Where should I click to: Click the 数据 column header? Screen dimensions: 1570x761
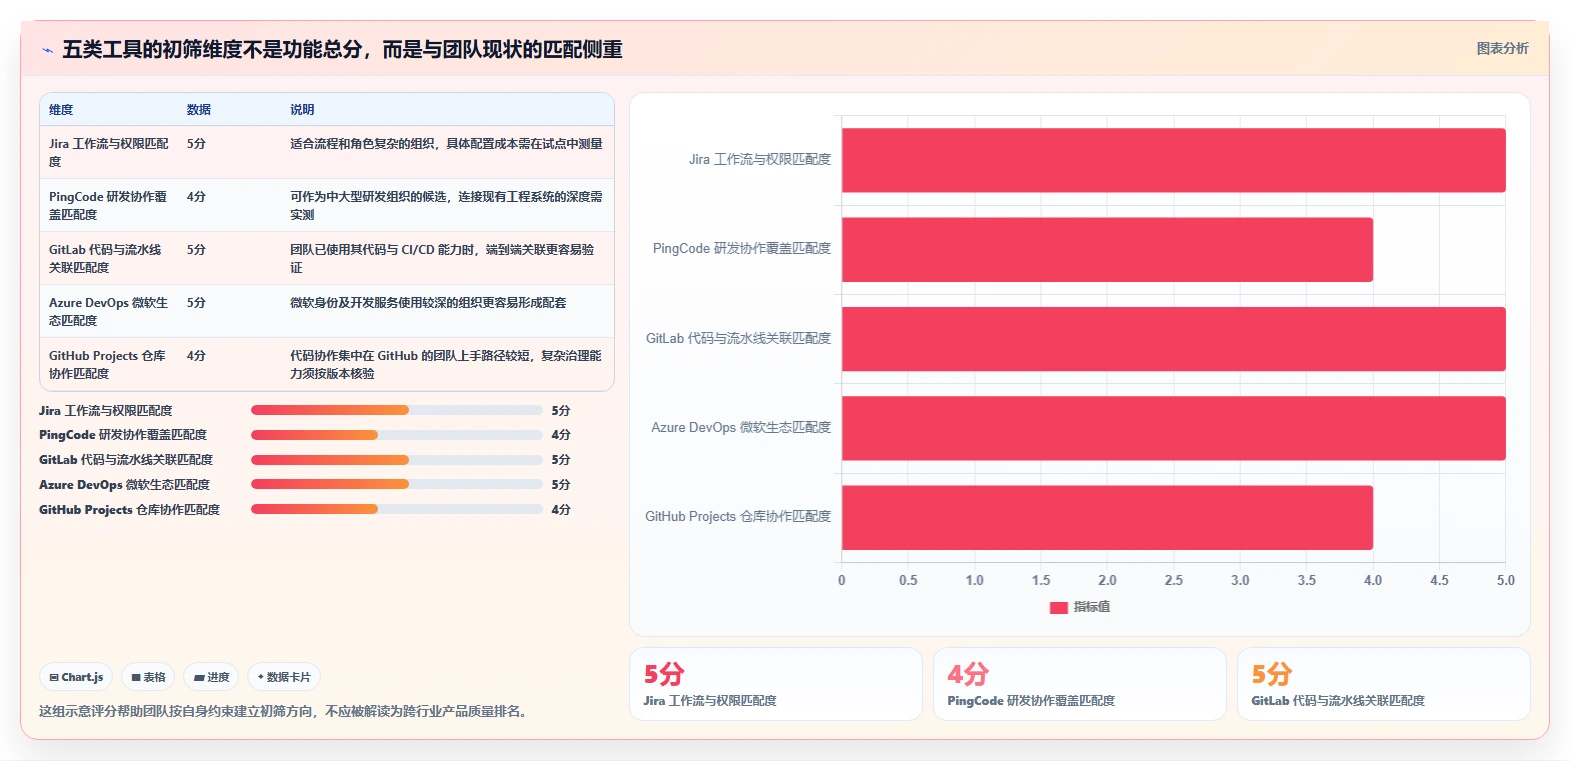tap(199, 110)
